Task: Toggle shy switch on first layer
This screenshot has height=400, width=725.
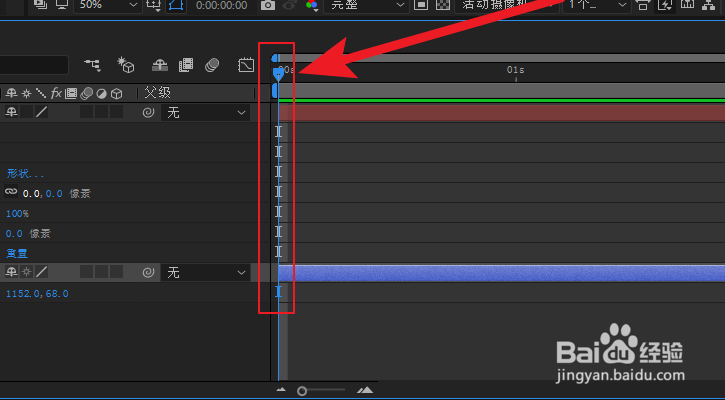Action: (x=12, y=112)
